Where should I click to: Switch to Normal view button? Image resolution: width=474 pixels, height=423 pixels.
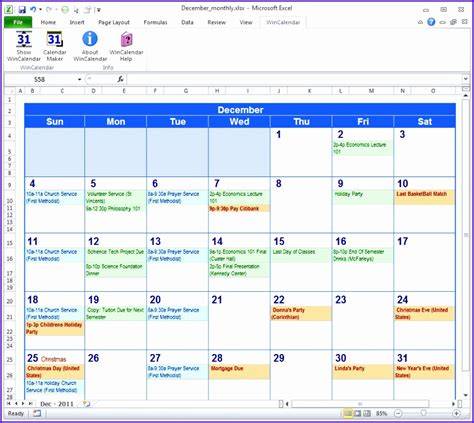coord(348,414)
